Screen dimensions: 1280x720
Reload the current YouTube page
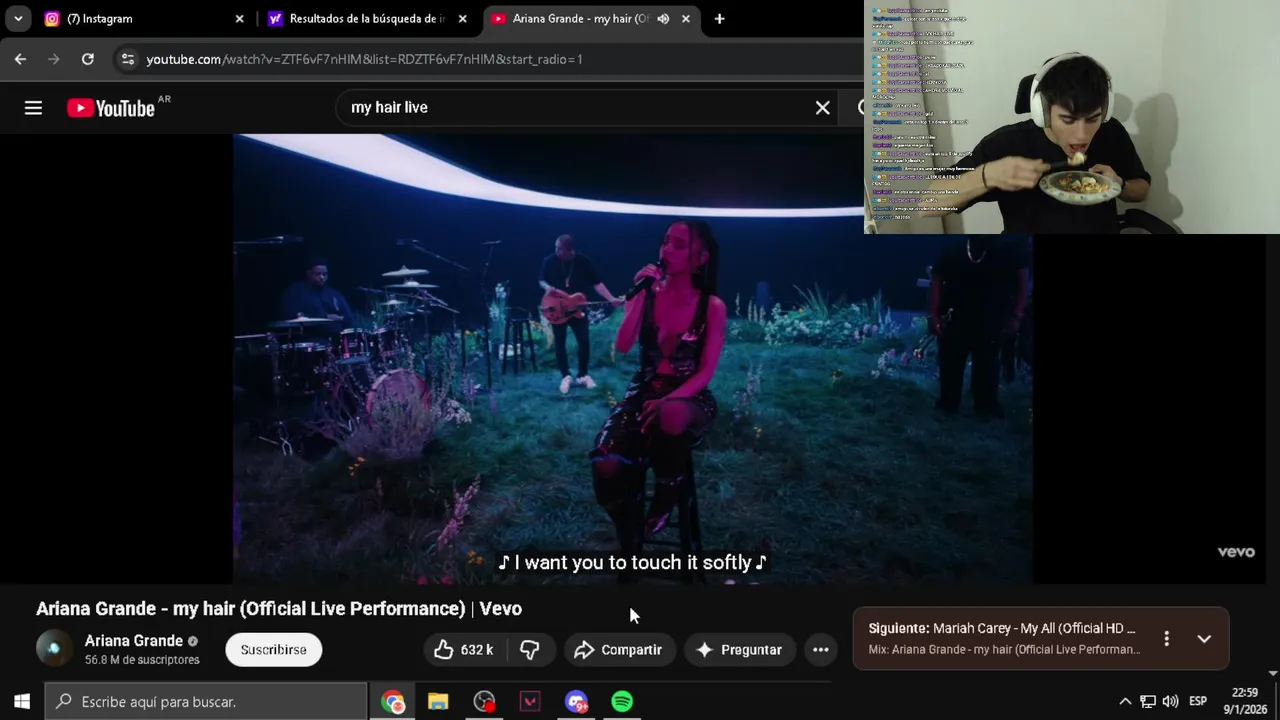tap(88, 59)
